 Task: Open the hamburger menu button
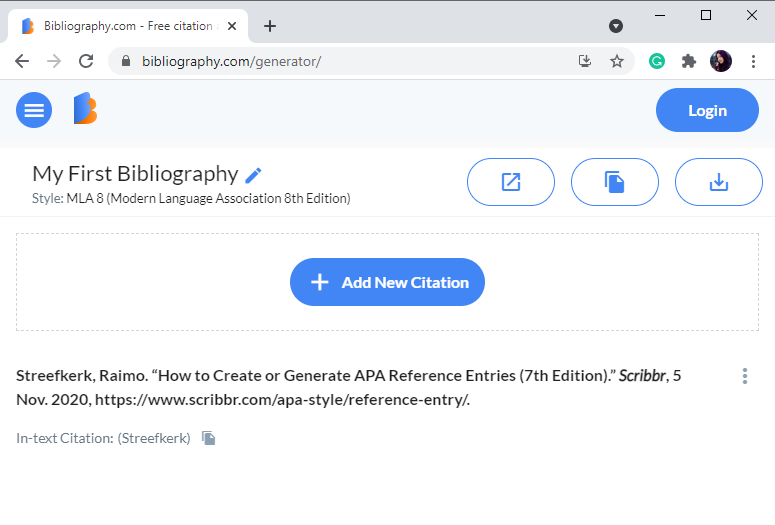[34, 110]
